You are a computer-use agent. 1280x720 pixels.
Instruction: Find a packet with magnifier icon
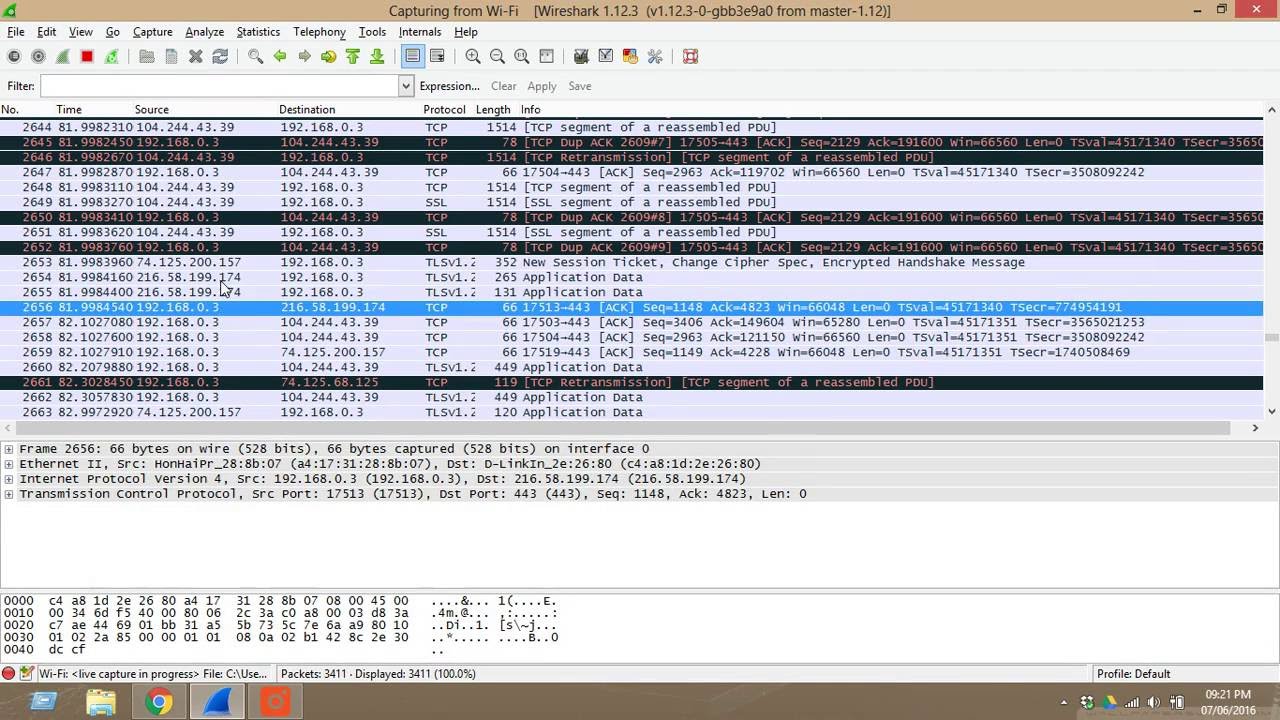pyautogui.click(x=255, y=57)
